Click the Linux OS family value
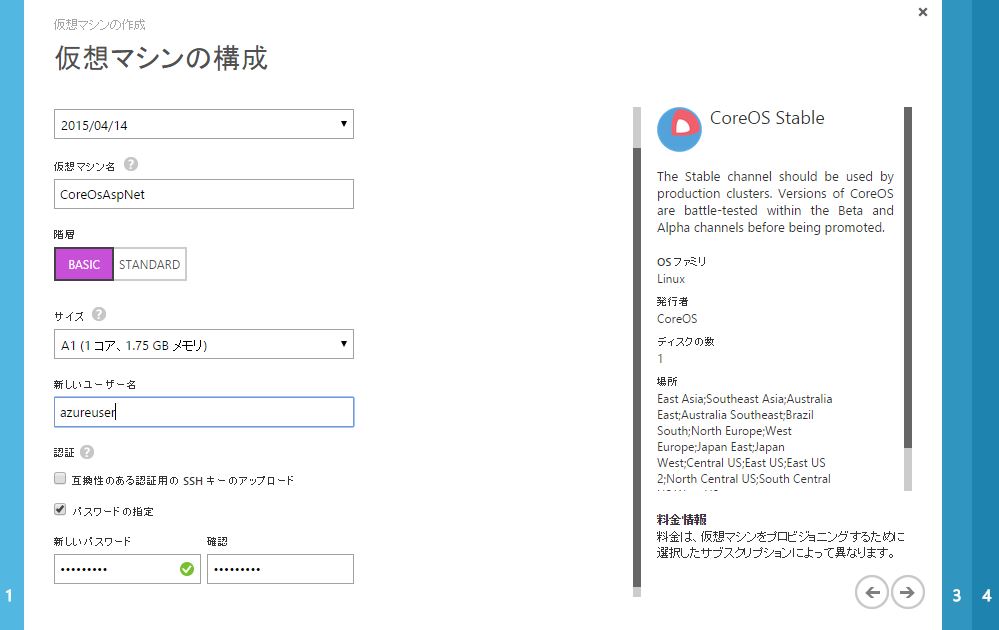 click(x=671, y=279)
